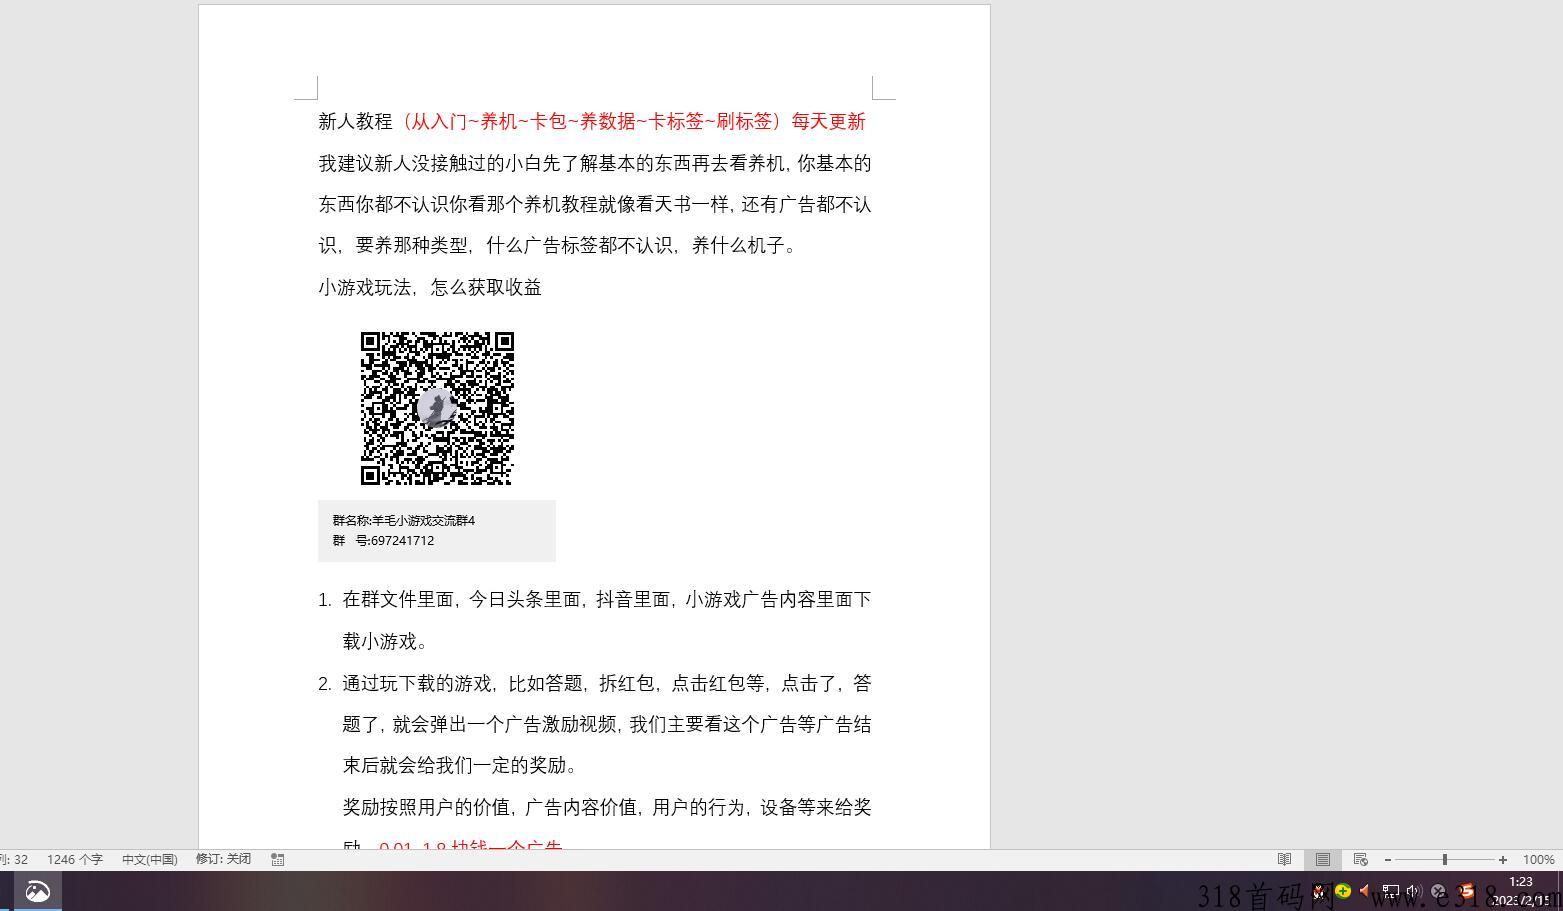Select Print Layout view icon
Image resolution: width=1563 pixels, height=911 pixels.
1323,859
